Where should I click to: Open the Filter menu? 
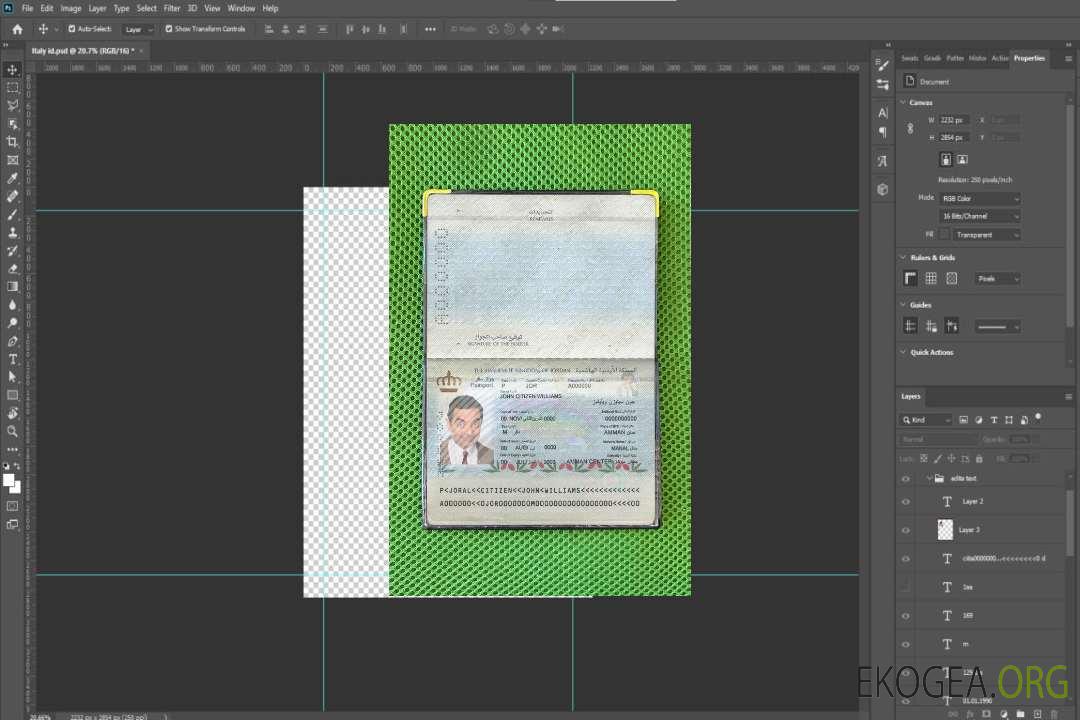(172, 8)
